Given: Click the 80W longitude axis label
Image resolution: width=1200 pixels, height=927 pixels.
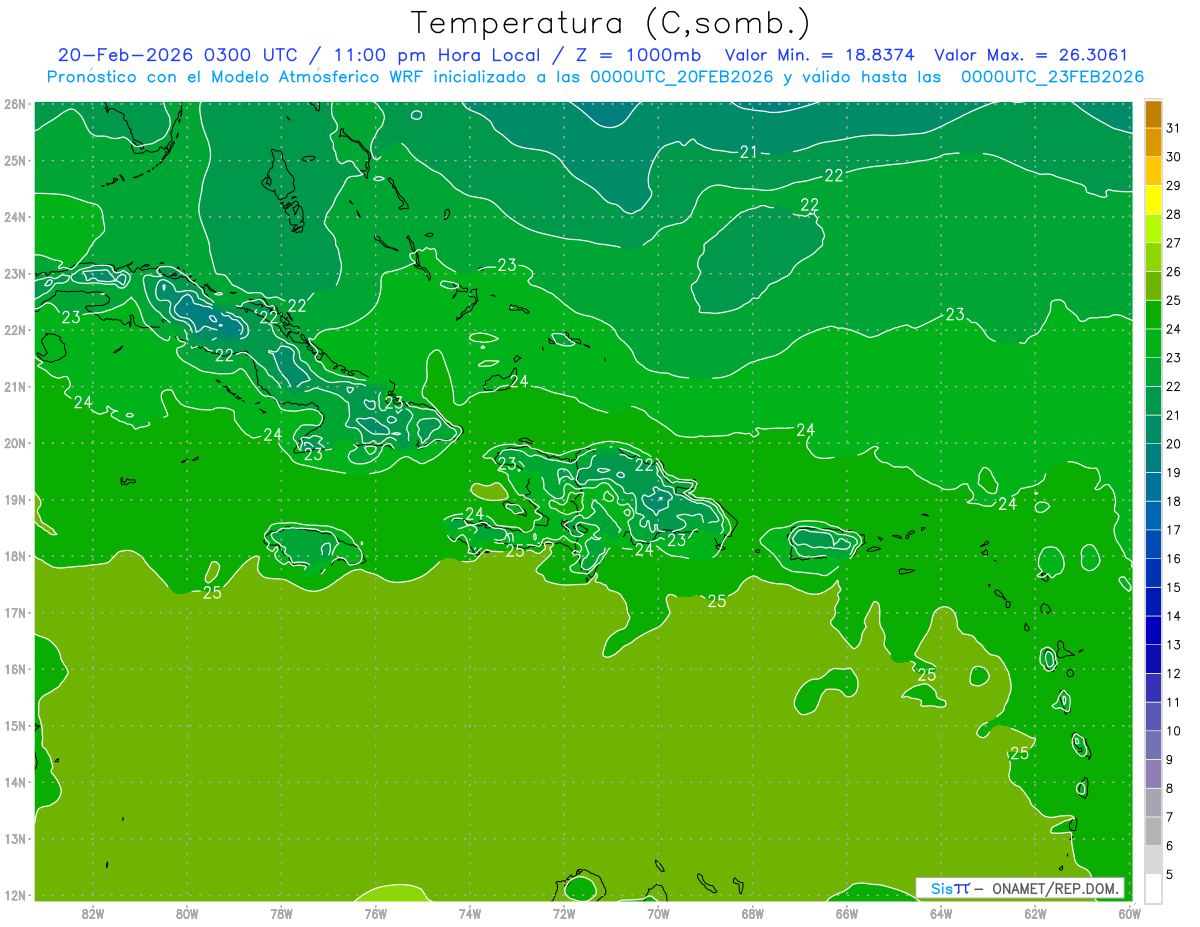Looking at the screenshot, I should (187, 913).
